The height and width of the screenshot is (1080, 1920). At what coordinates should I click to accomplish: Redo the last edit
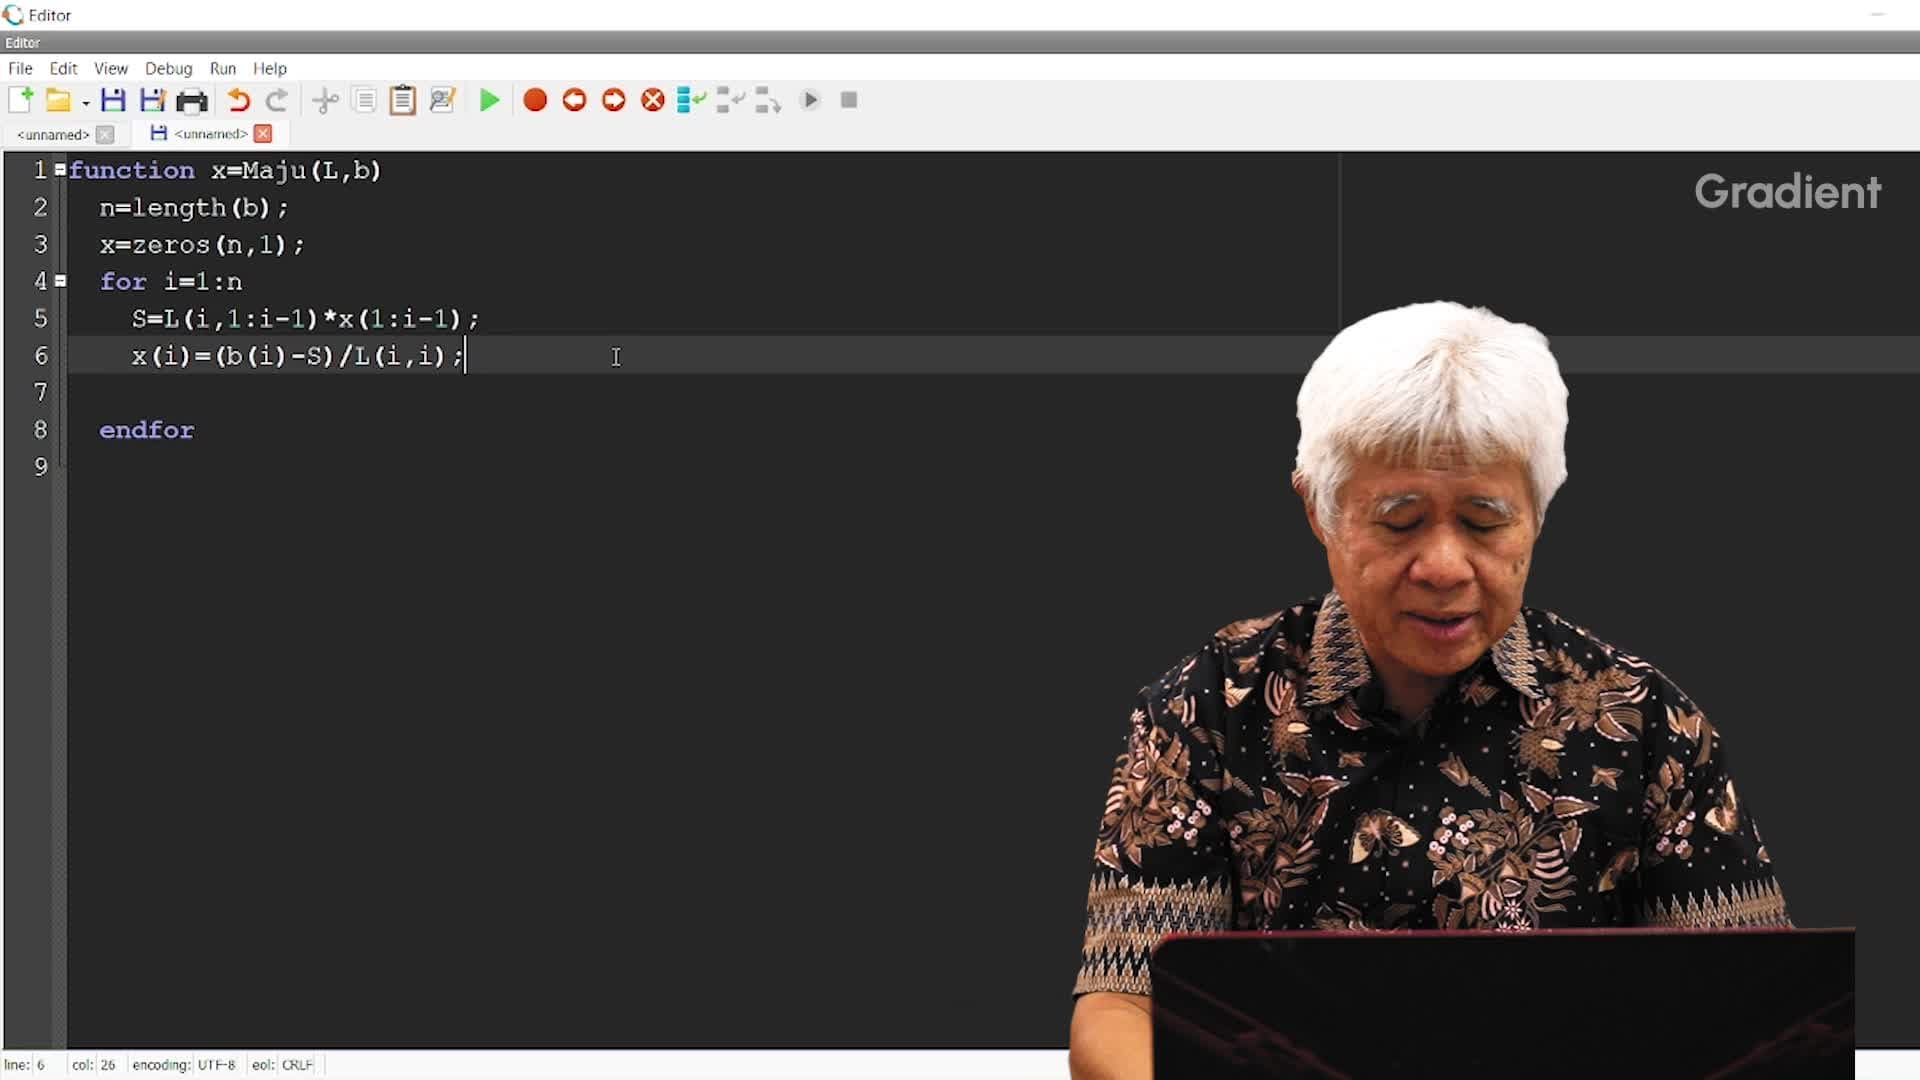276,100
